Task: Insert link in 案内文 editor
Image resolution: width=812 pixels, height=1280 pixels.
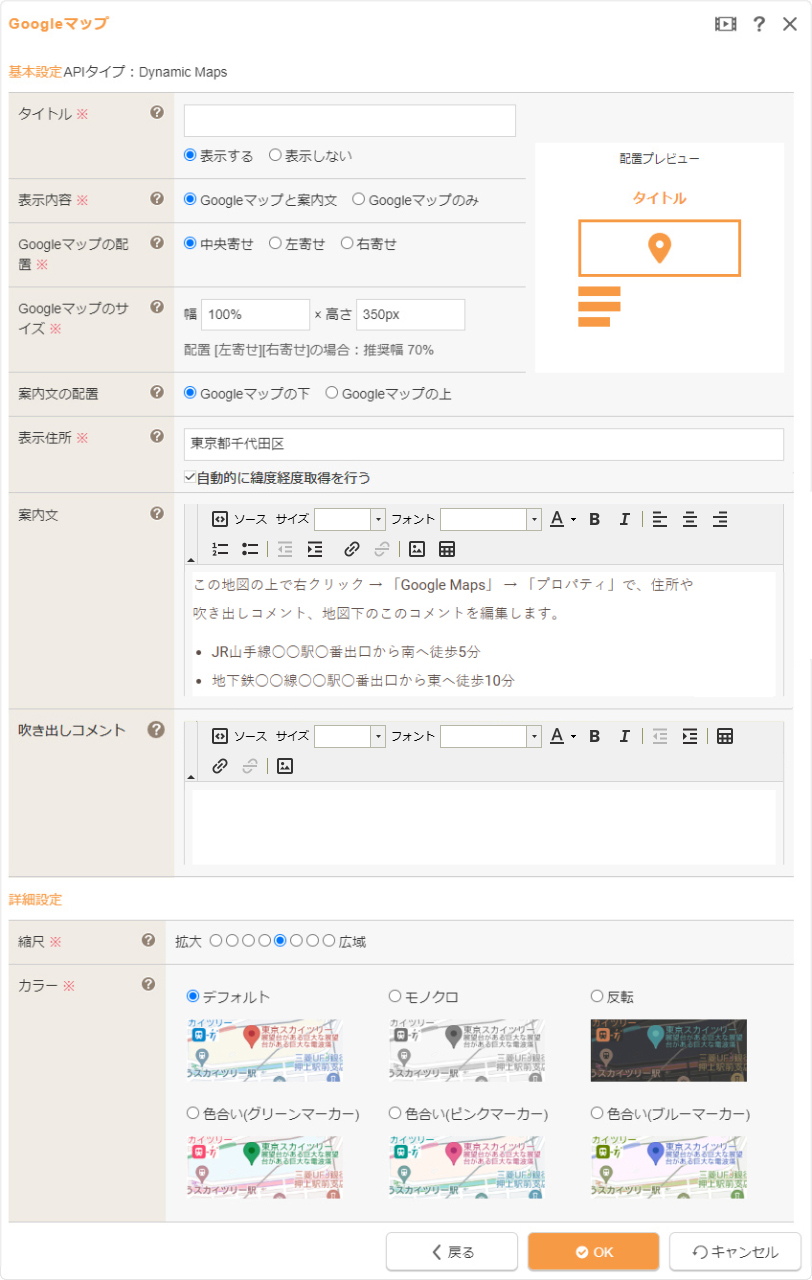Action: click(x=351, y=549)
